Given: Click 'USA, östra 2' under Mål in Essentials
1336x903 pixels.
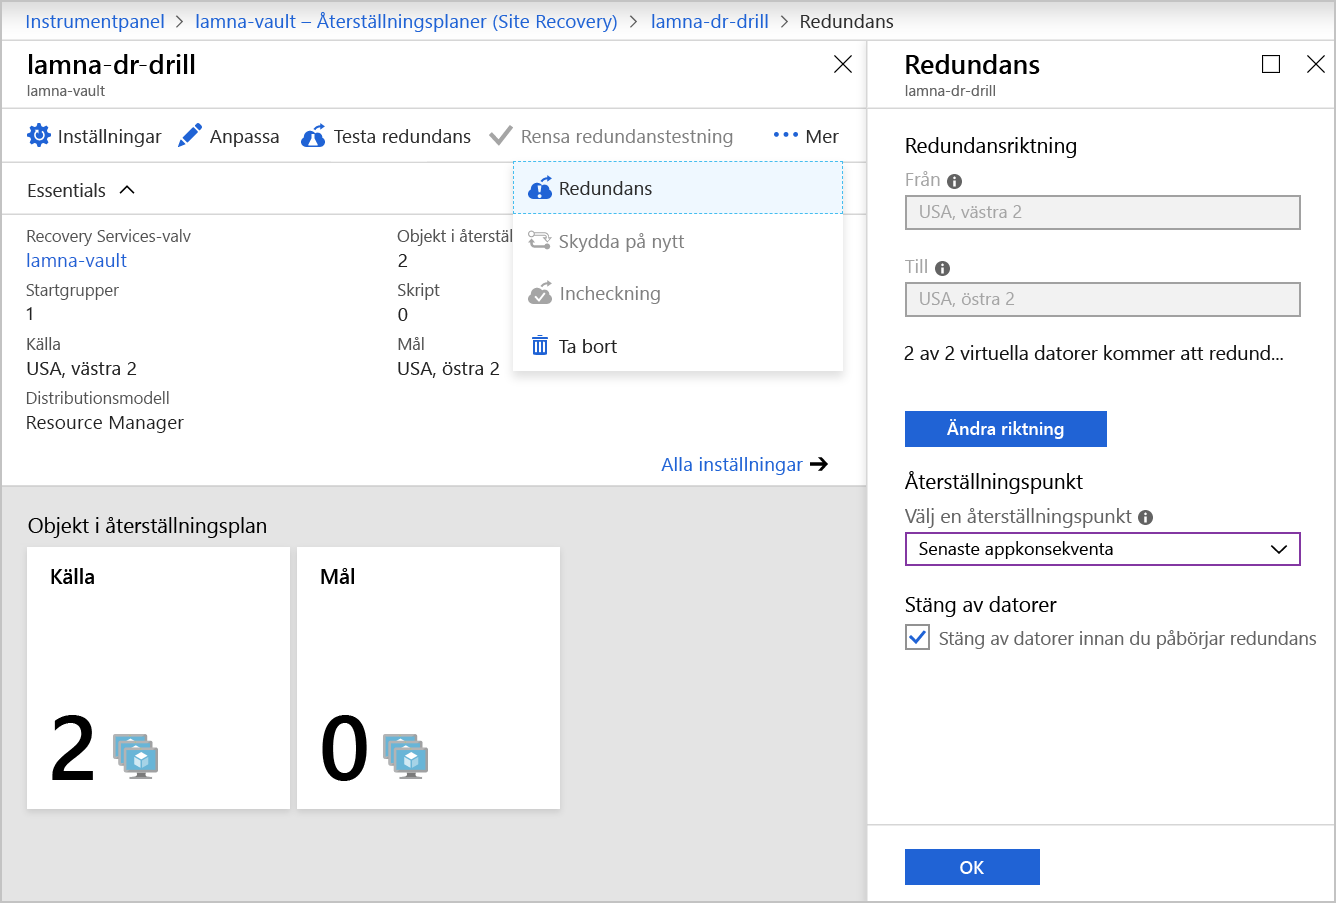Looking at the screenshot, I should pyautogui.click(x=448, y=369).
